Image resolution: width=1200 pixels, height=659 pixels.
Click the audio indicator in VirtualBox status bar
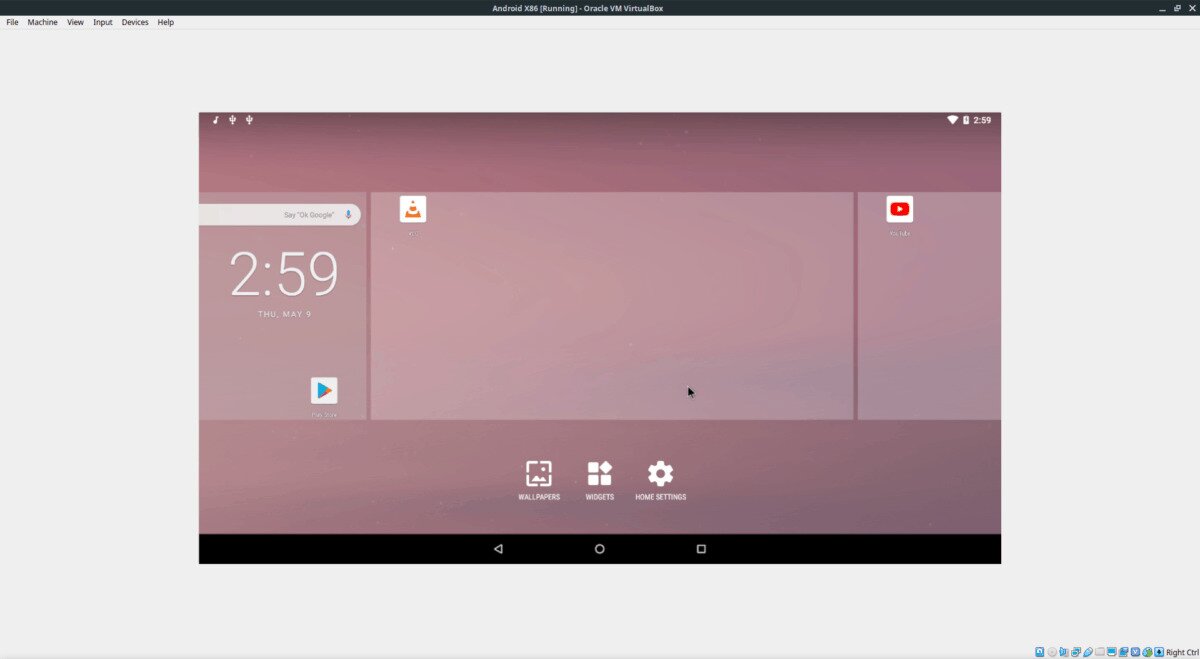pos(1064,652)
